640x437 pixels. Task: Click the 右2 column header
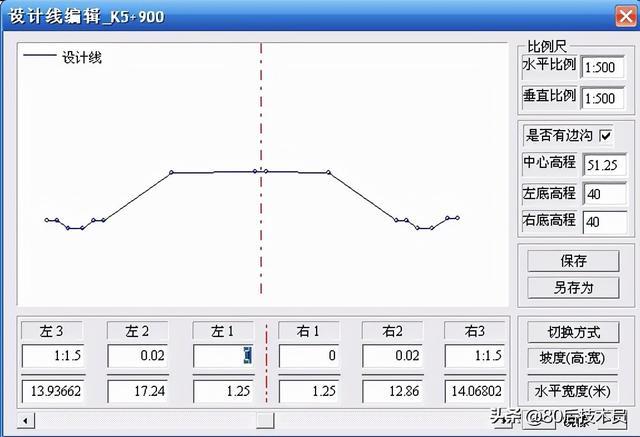click(x=393, y=331)
